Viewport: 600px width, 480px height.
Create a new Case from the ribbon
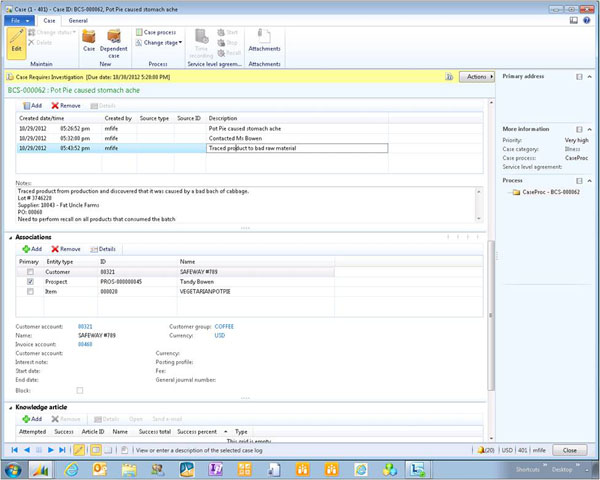89,40
